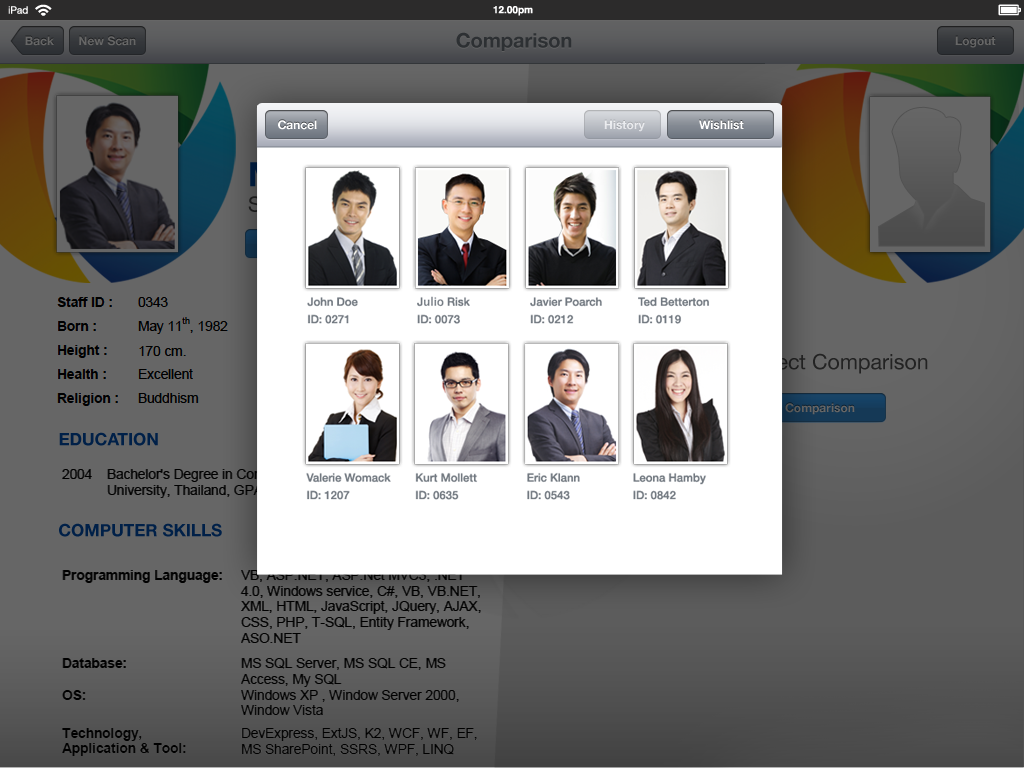1024x768 pixels.
Task: Click the name label Julio Risk
Action: tap(443, 302)
